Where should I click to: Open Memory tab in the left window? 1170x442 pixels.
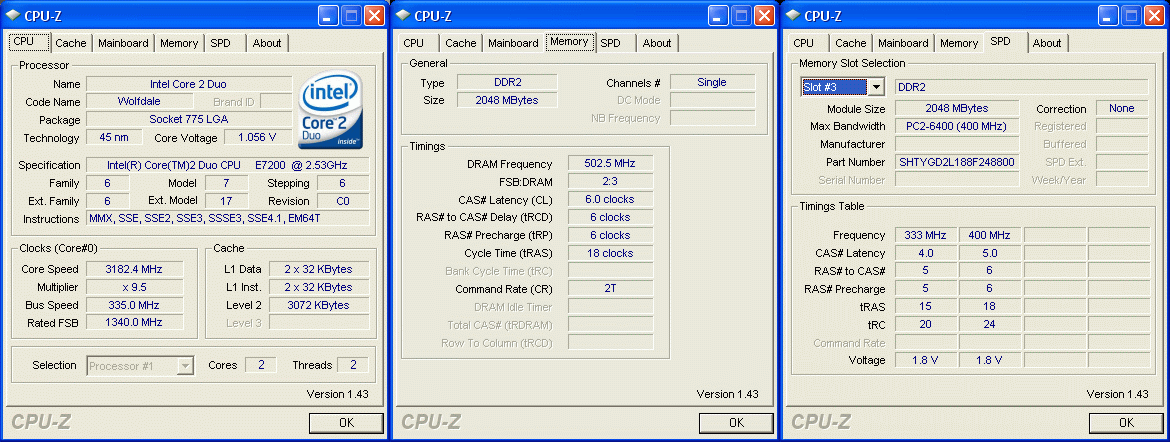click(x=179, y=43)
